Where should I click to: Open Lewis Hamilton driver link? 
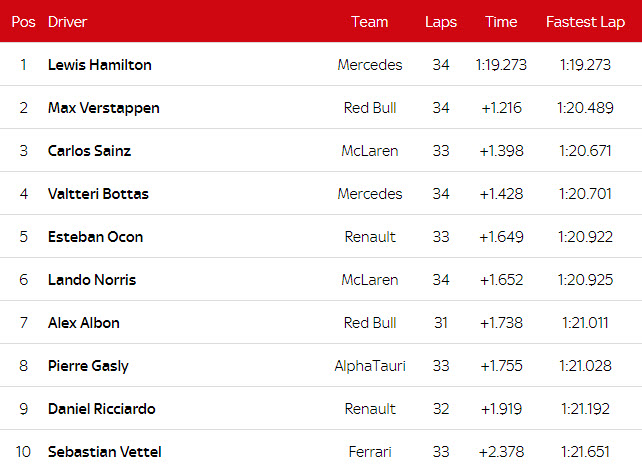(x=100, y=65)
